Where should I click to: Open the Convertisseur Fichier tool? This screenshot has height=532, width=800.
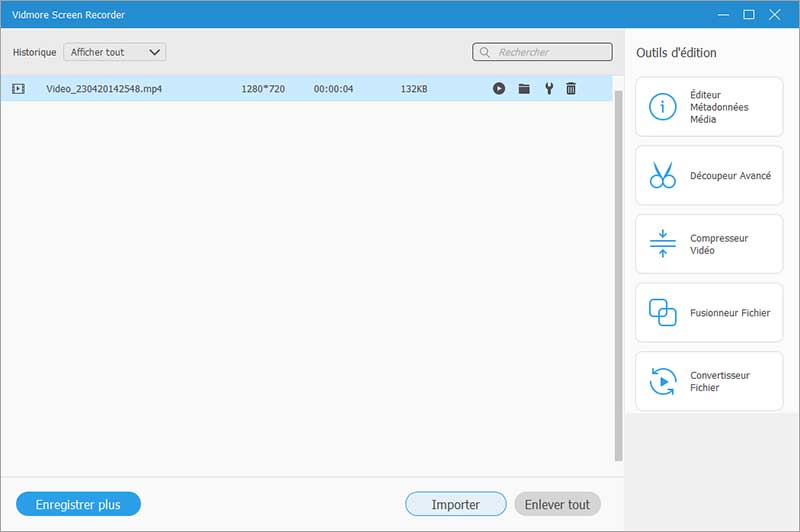click(x=709, y=381)
